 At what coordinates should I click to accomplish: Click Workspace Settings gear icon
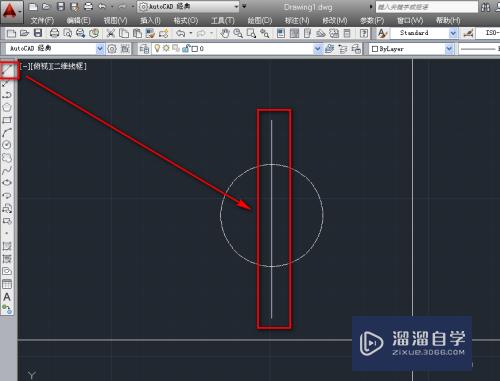tap(112, 49)
